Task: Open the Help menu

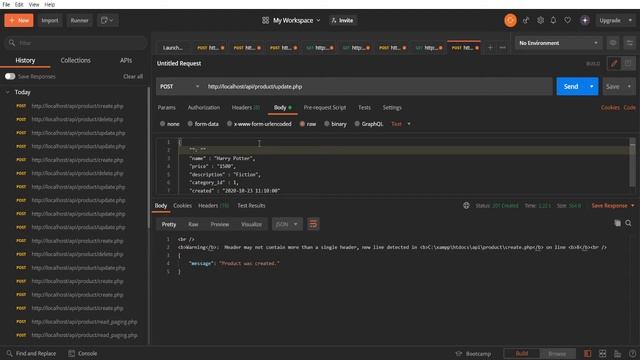Action: [x=49, y=4]
